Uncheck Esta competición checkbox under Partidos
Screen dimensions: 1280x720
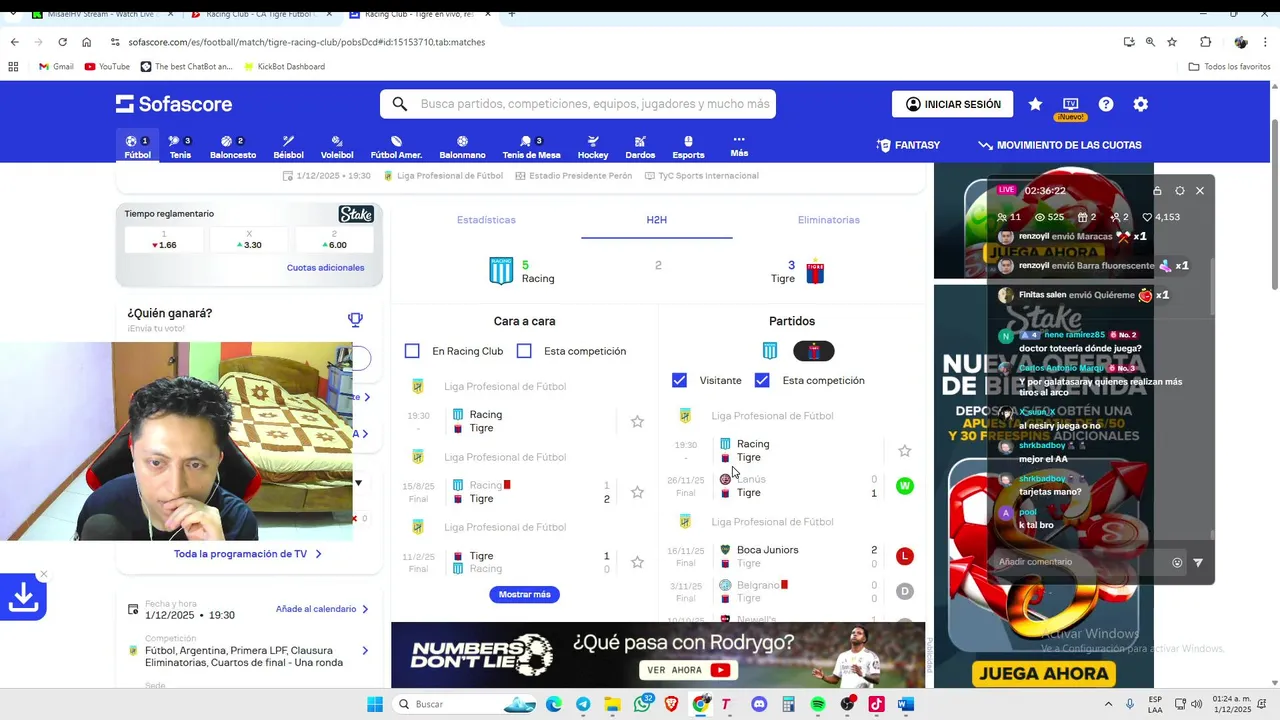[762, 380]
